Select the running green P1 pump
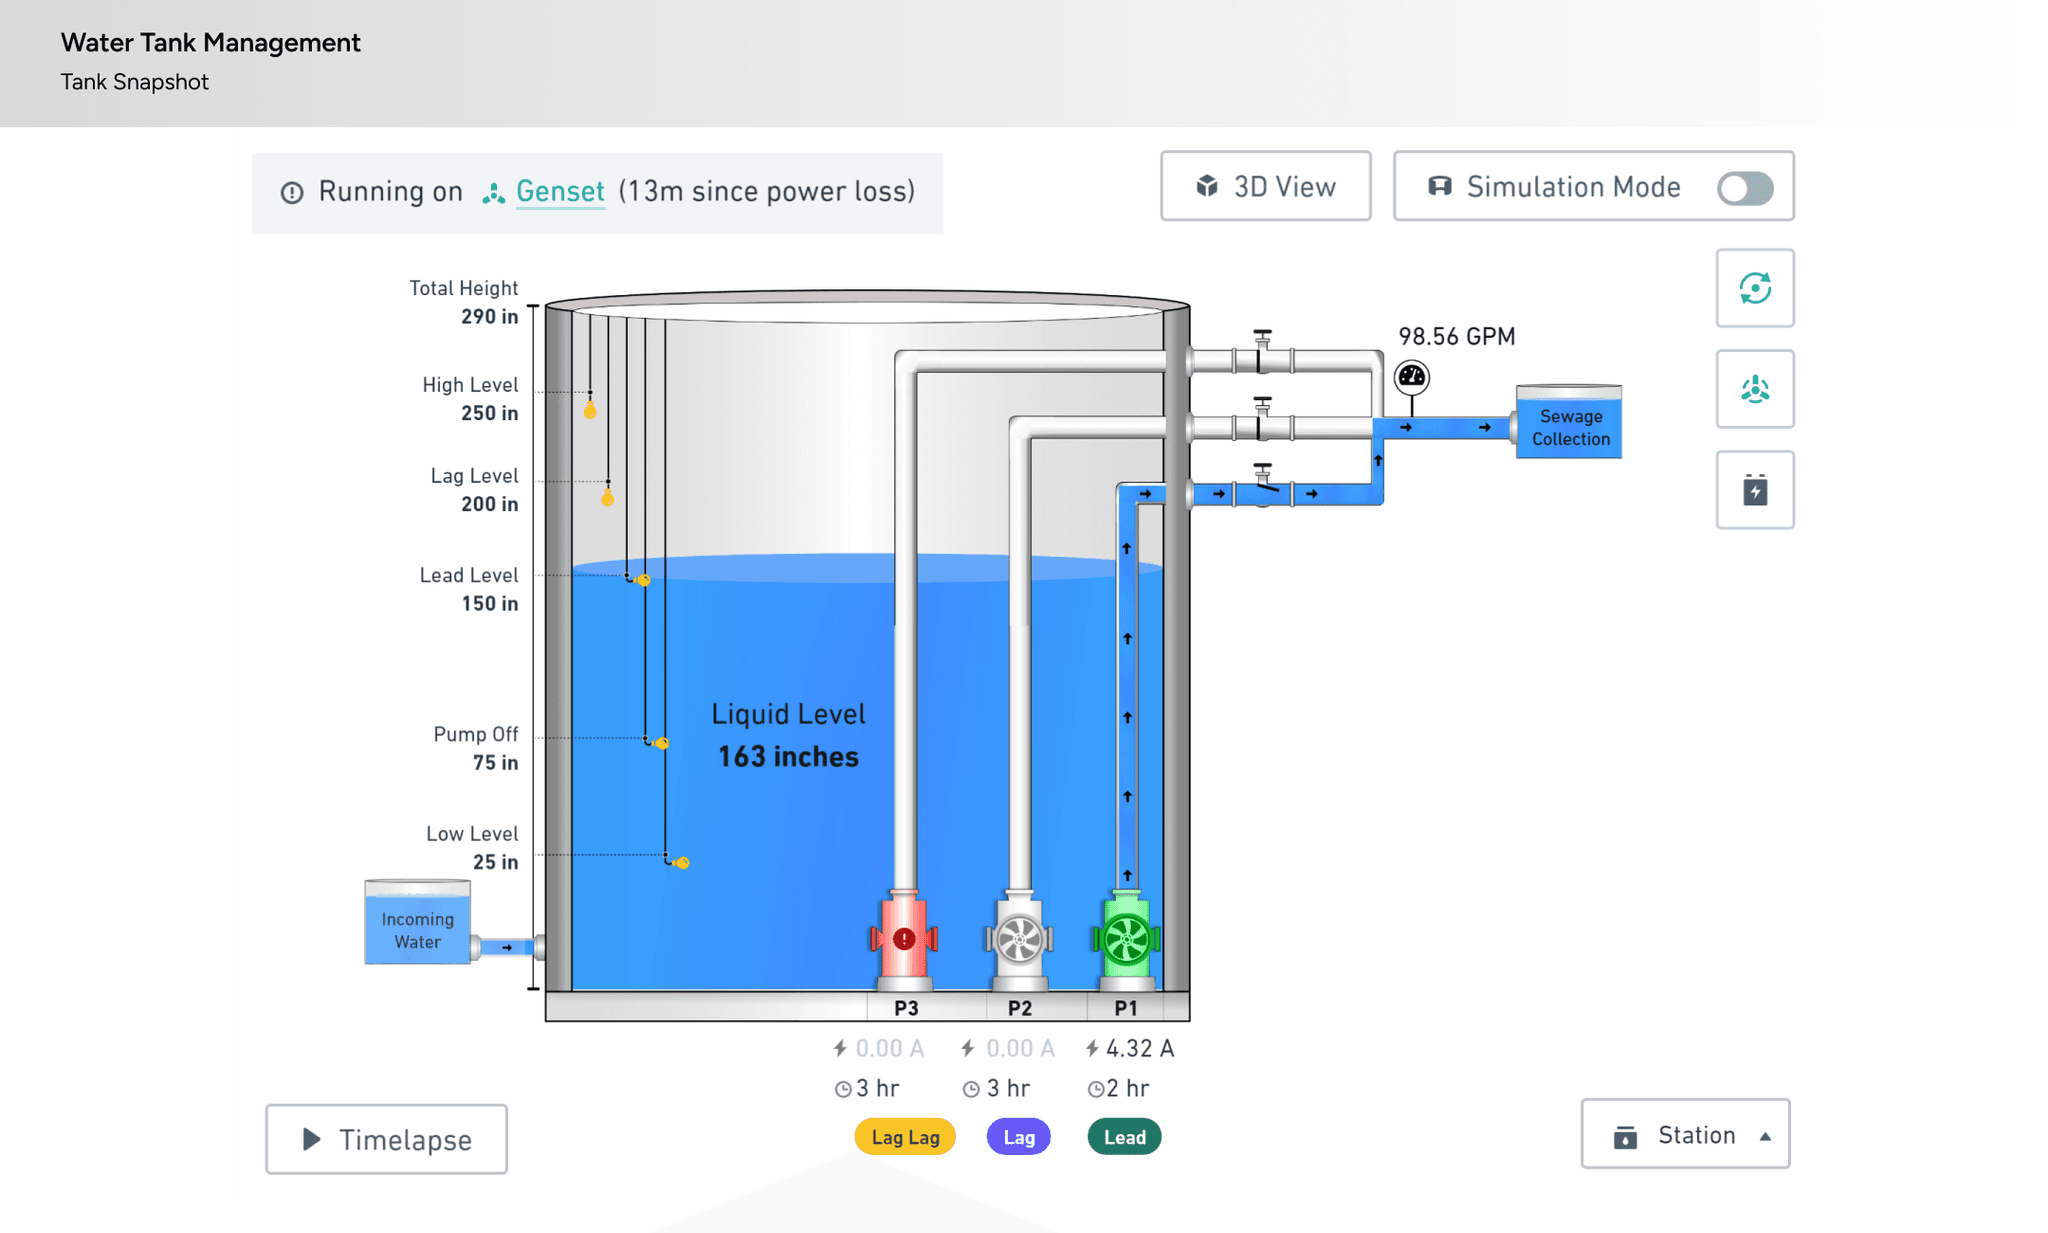2048x1233 pixels. coord(1126,938)
